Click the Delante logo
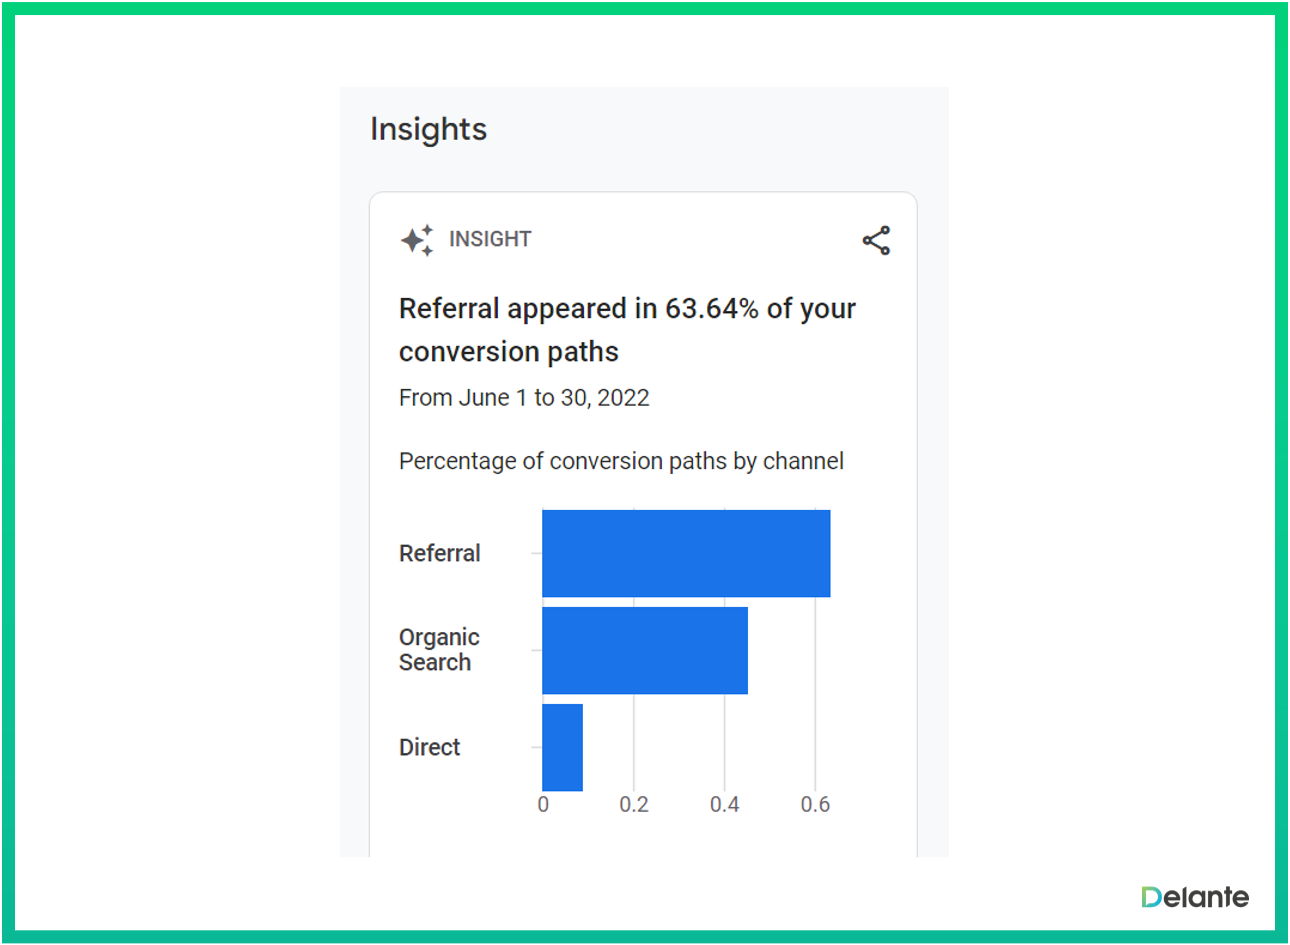This screenshot has width=1290, height=945. coord(1195,897)
